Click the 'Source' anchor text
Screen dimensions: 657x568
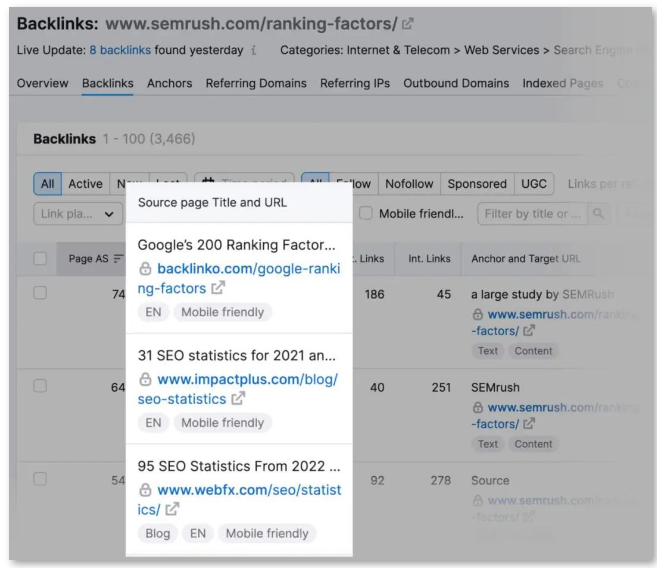click(490, 480)
